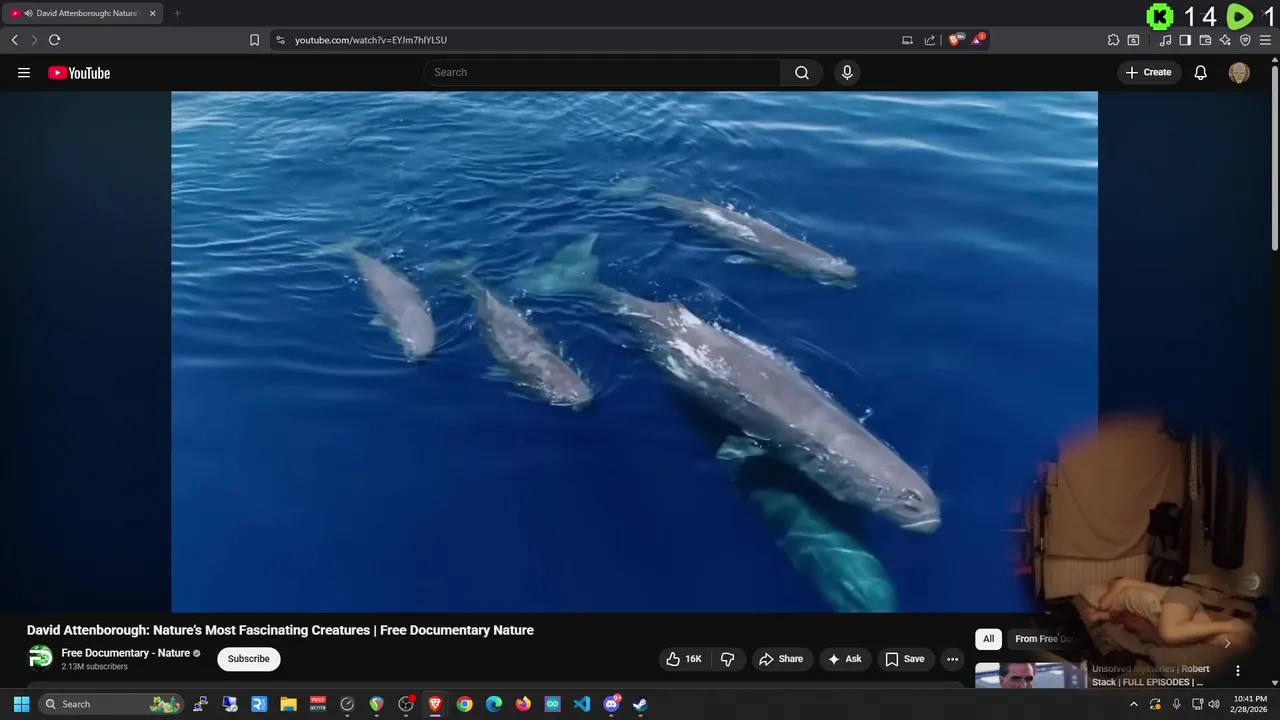Open the channel avatar logo

tap(40, 657)
